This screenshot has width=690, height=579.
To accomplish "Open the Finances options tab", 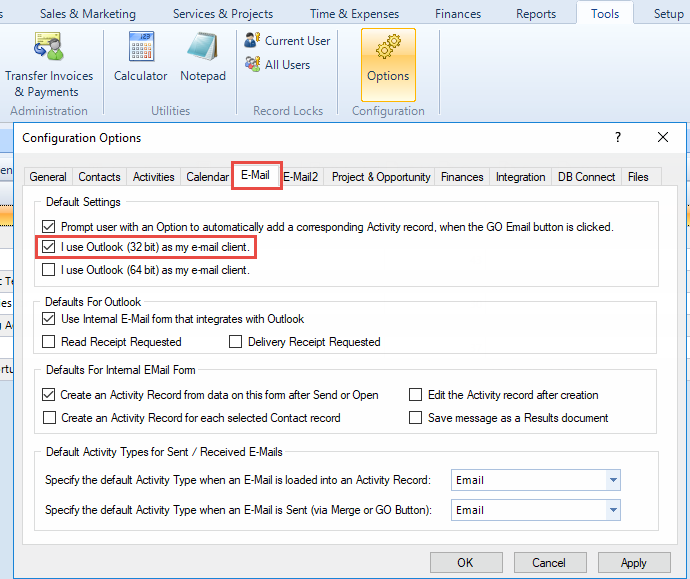I will [462, 177].
